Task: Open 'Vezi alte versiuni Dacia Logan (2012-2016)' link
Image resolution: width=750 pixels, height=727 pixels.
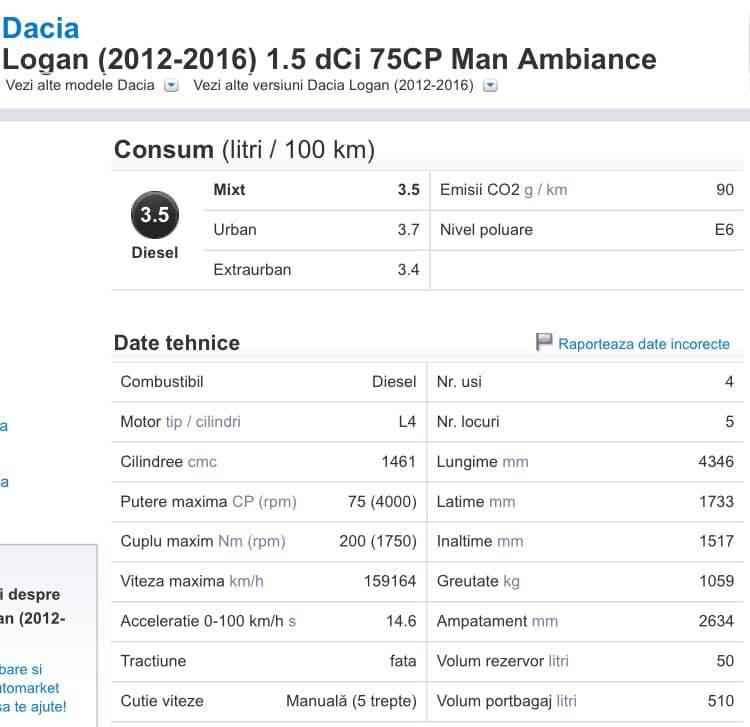Action: (333, 85)
